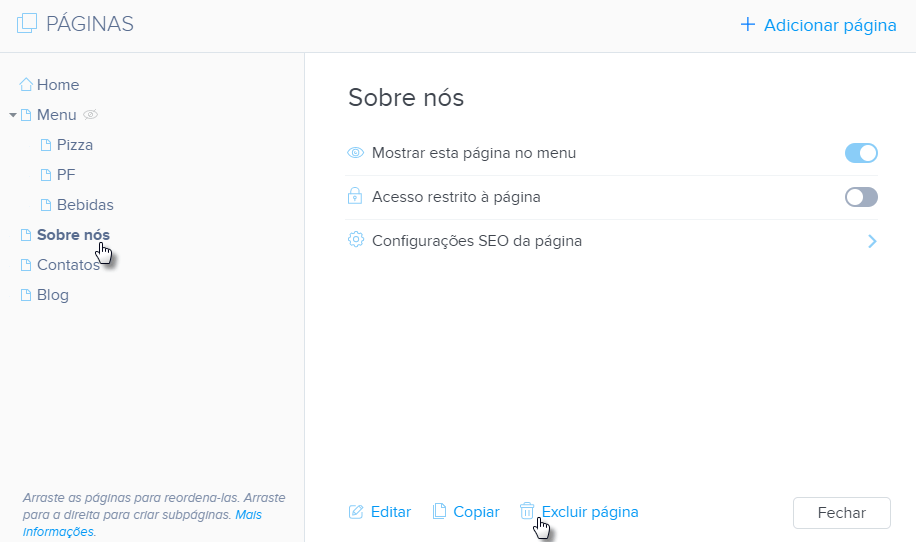Image resolution: width=916 pixels, height=542 pixels.
Task: Disable 'Mostrar esta página no menu' switch
Action: [x=861, y=153]
